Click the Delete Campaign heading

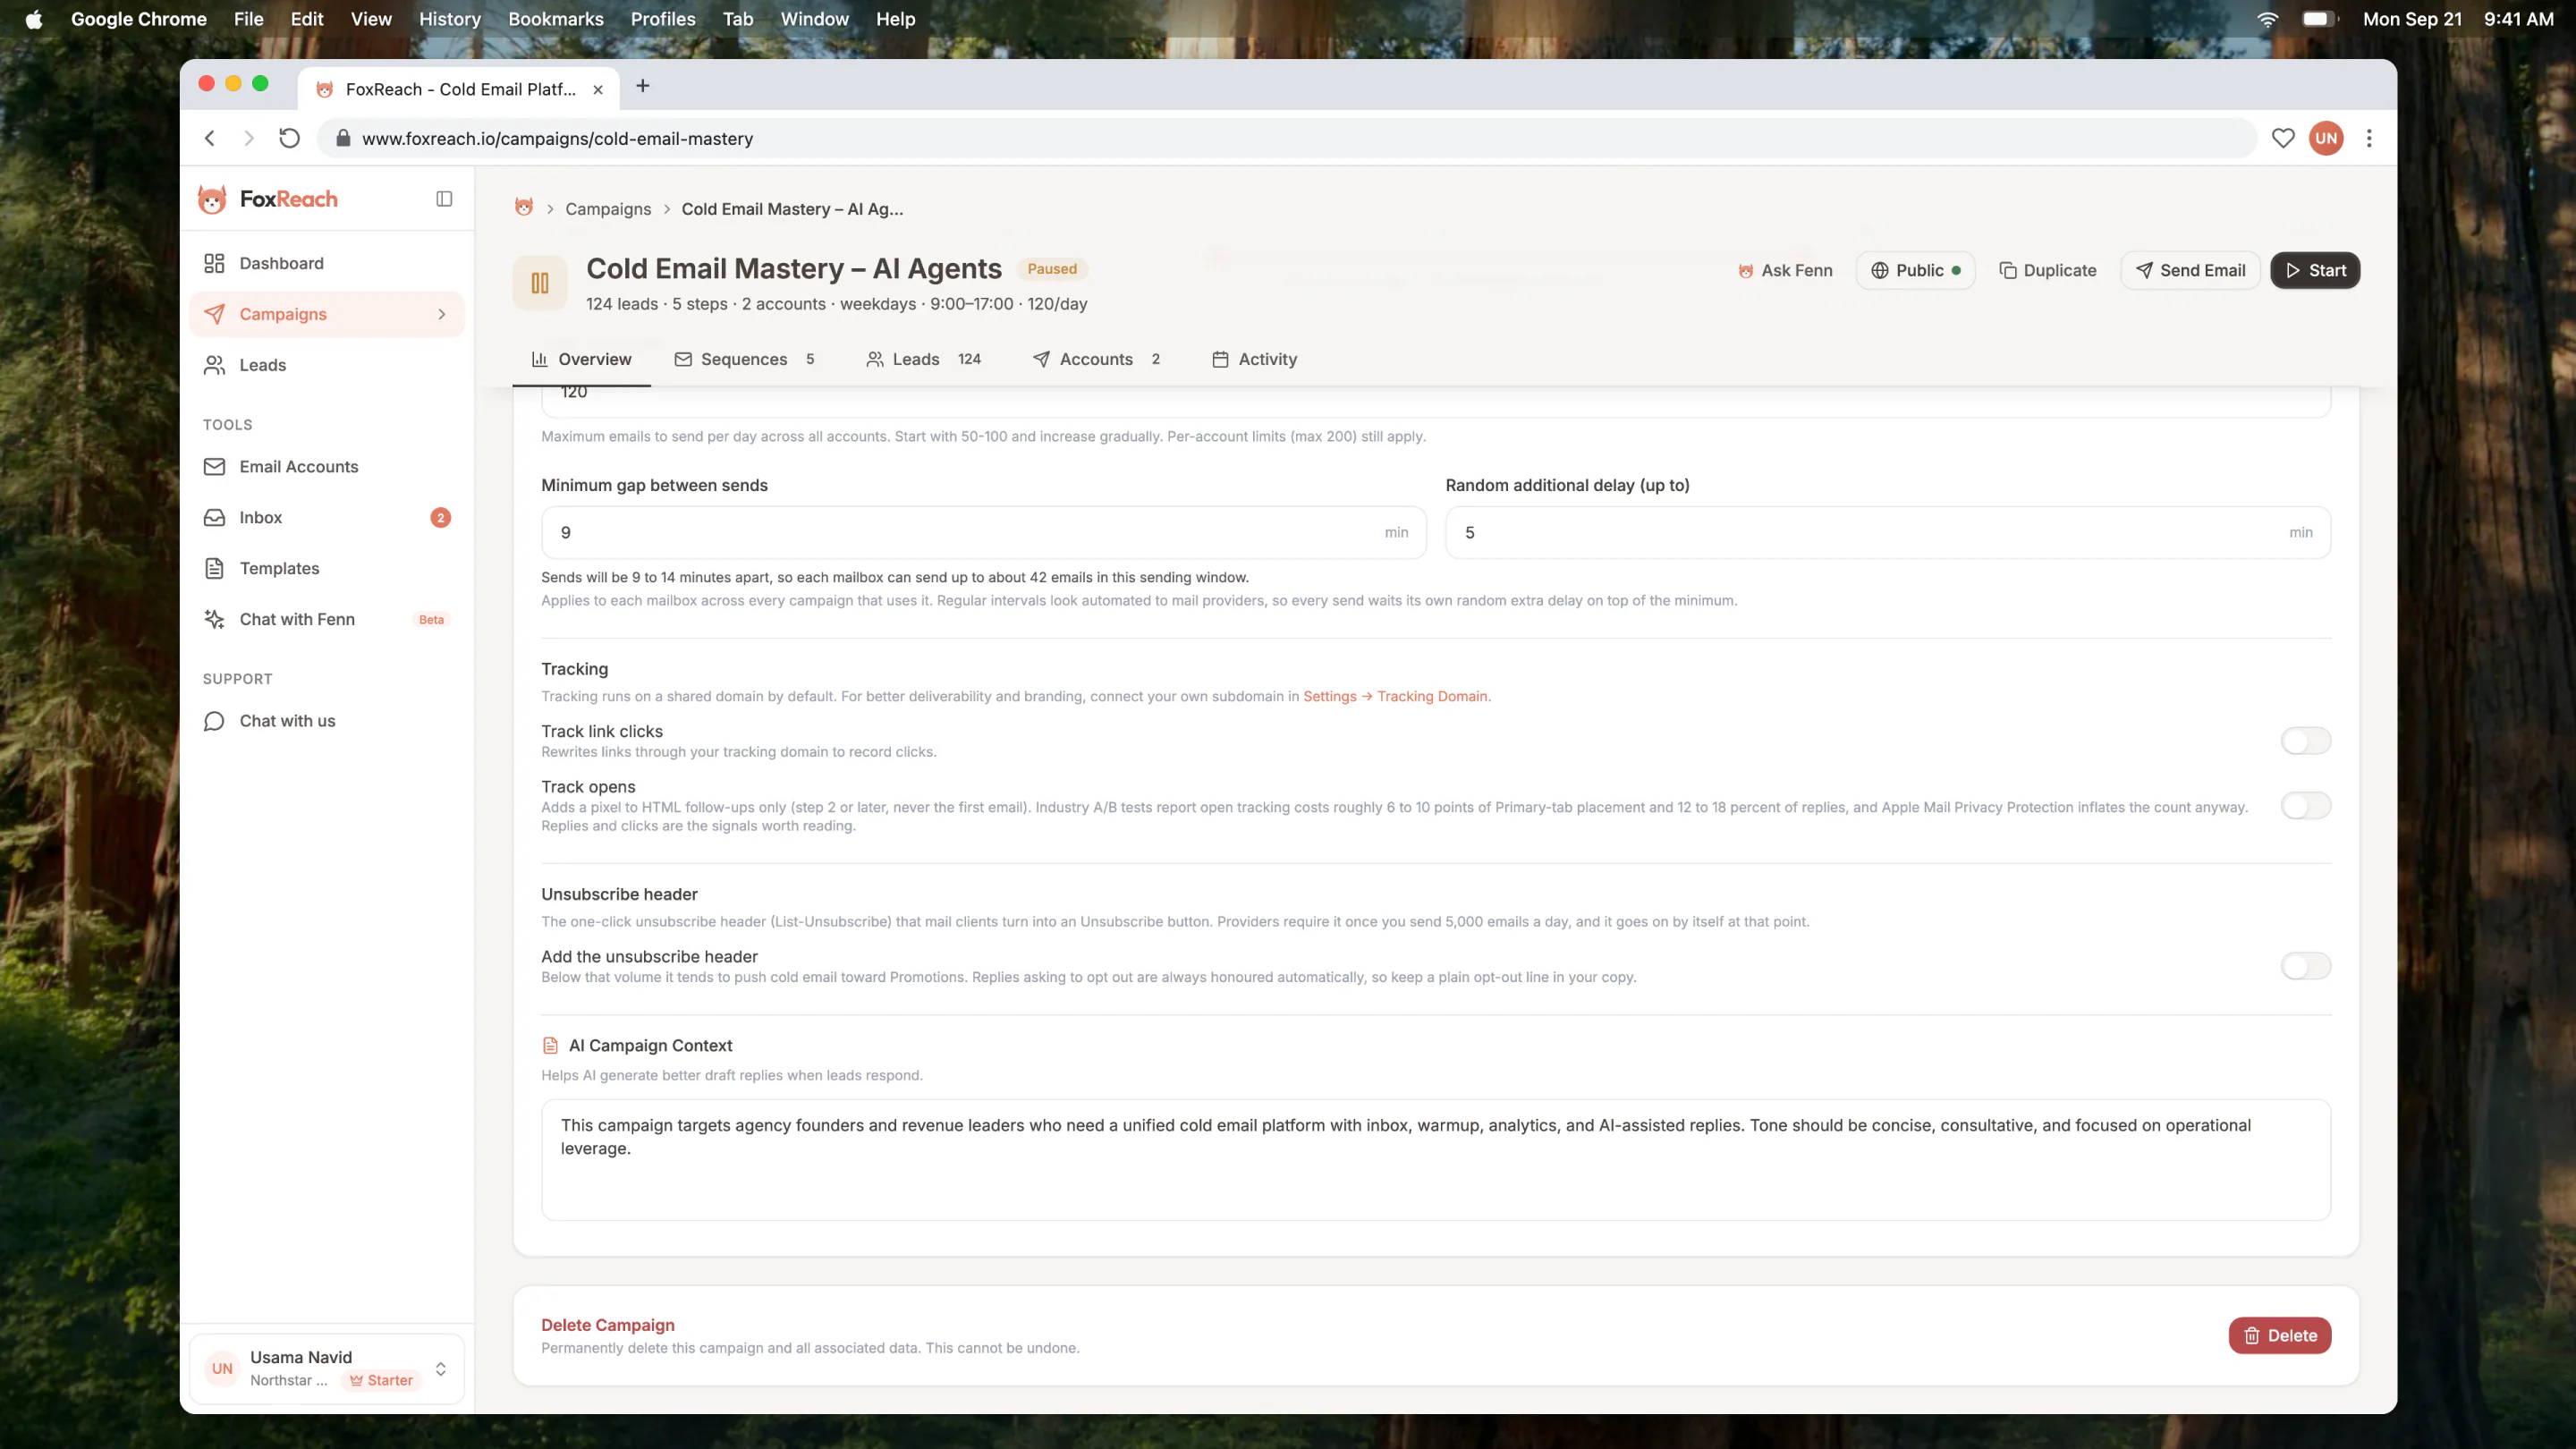[x=608, y=1325]
